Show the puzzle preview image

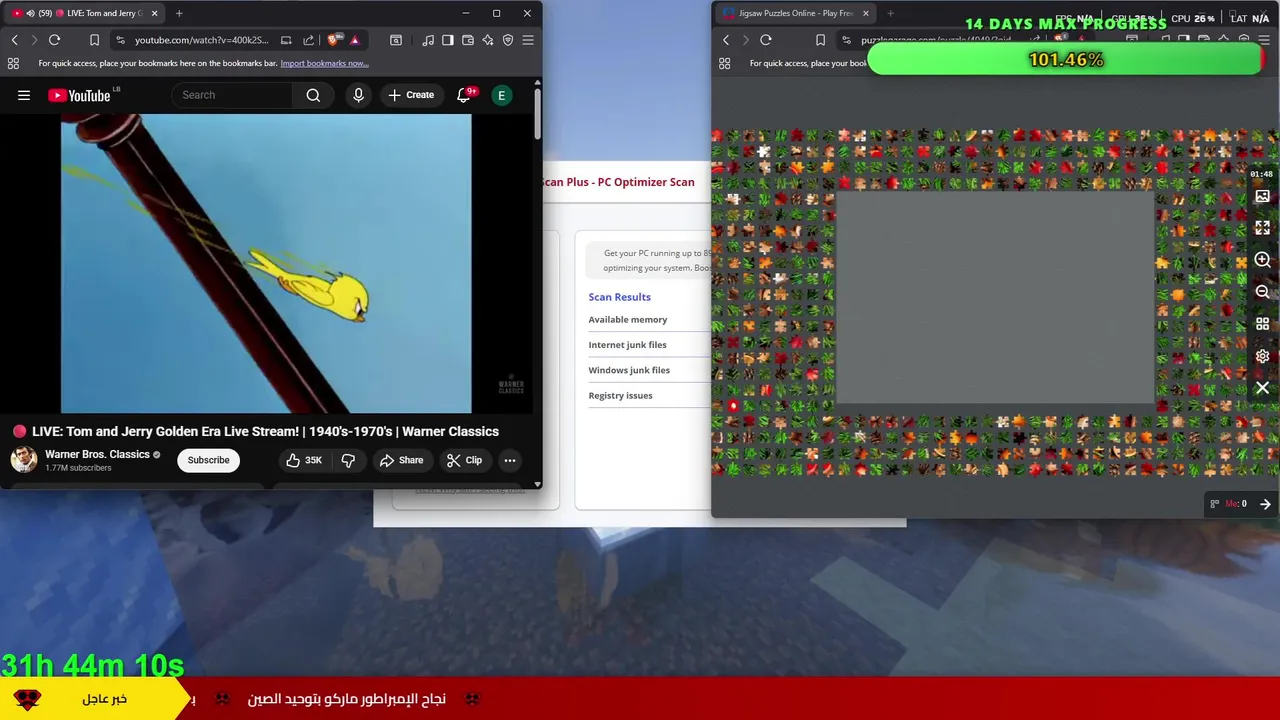1262,196
